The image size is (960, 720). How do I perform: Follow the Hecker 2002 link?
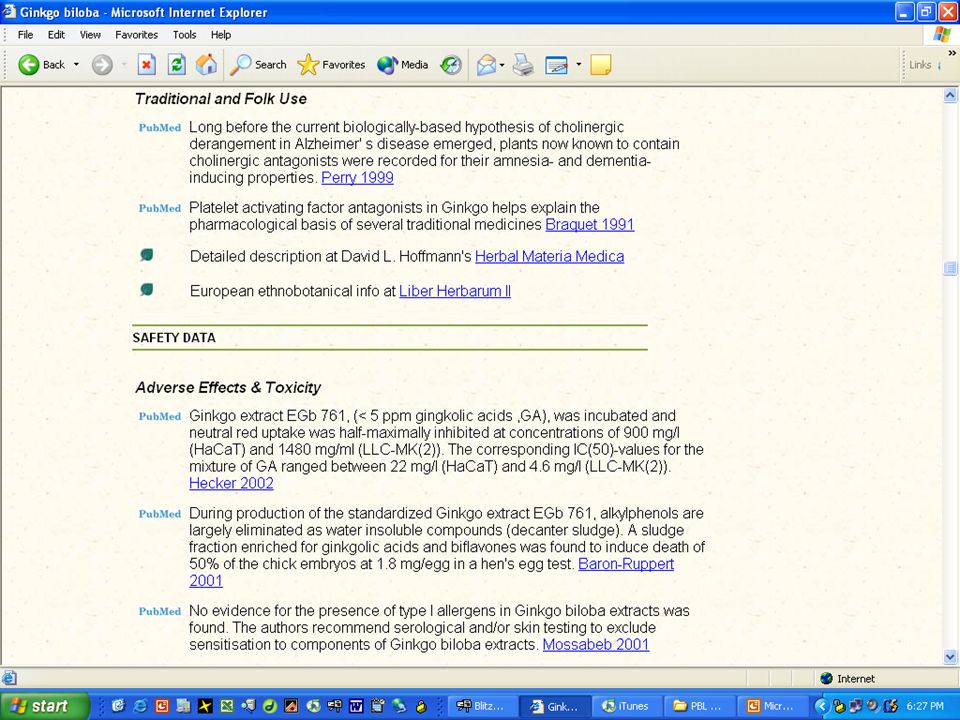point(231,483)
